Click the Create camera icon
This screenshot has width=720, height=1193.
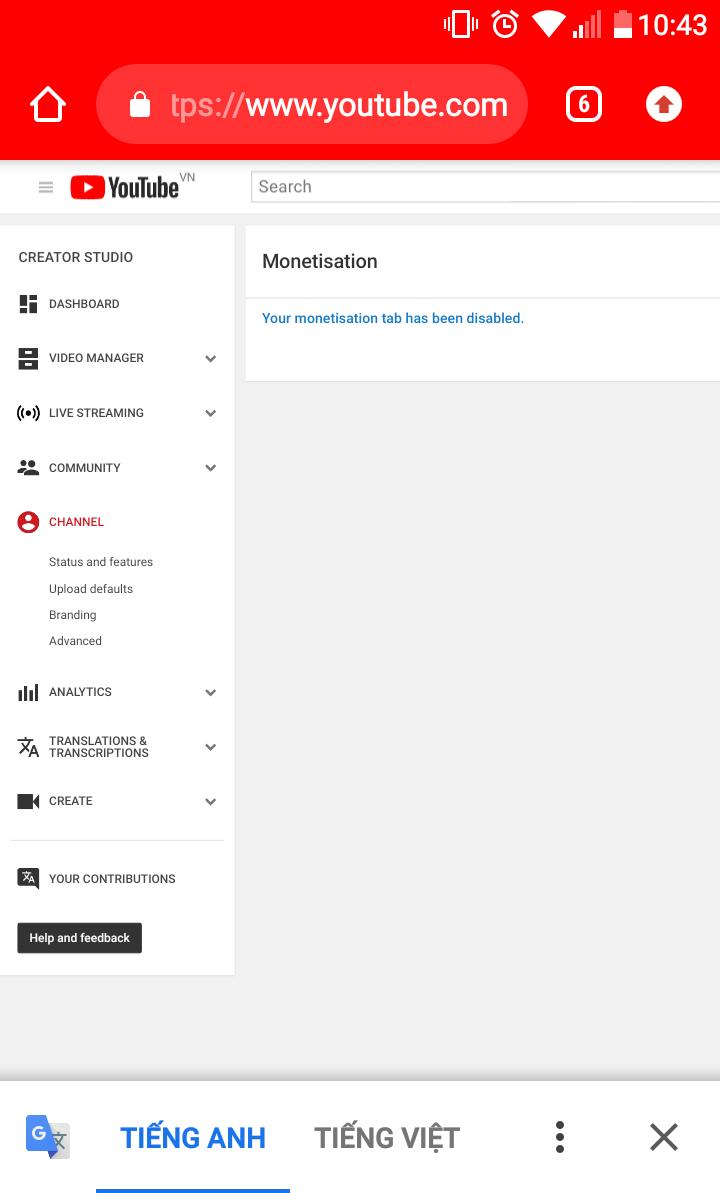tap(28, 801)
